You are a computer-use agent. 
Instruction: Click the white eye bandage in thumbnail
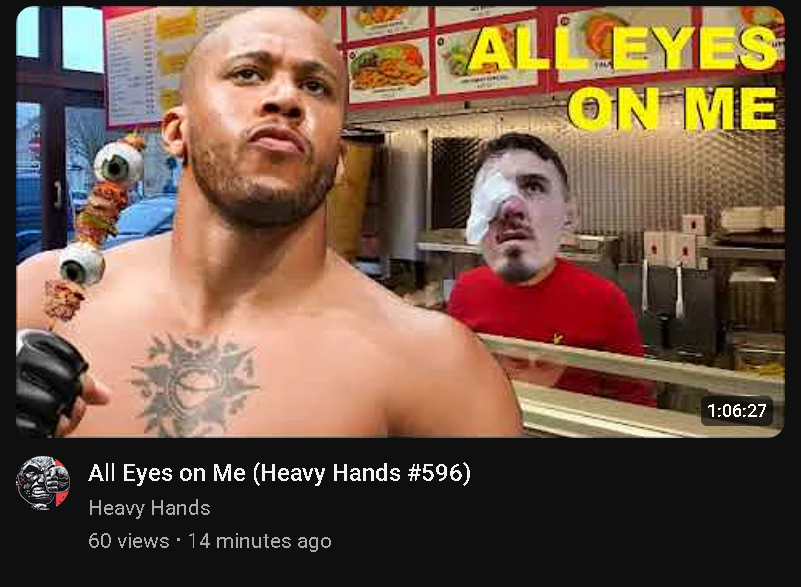pos(488,203)
